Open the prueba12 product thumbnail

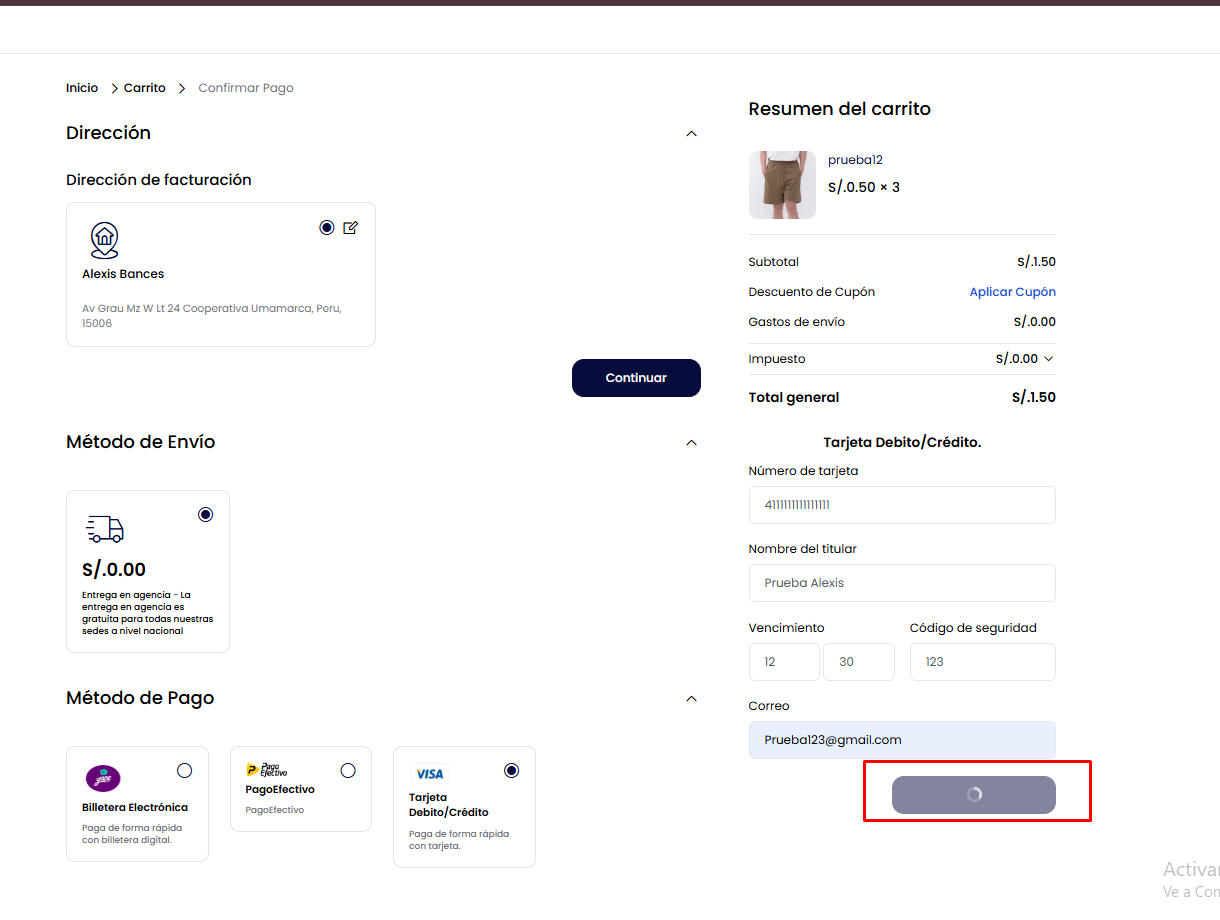(x=782, y=185)
